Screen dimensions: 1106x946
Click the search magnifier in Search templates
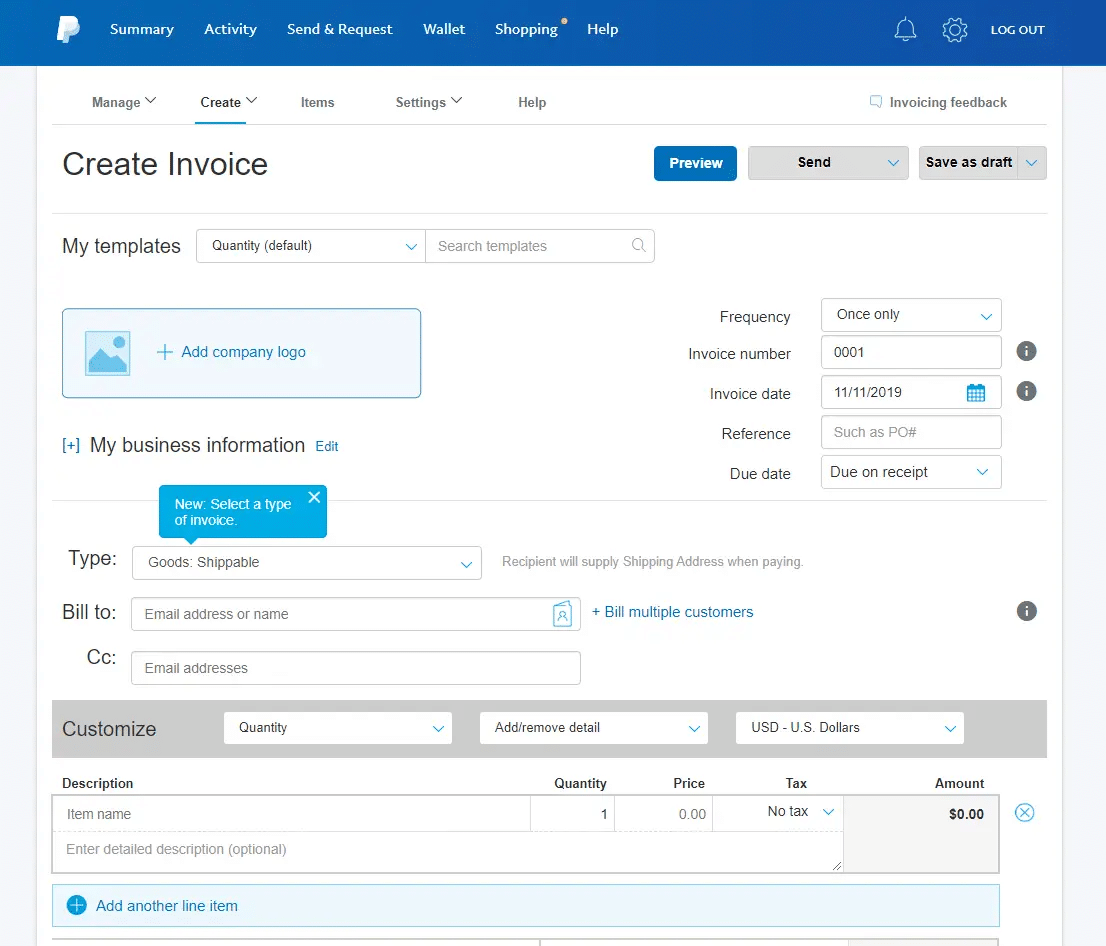[638, 246]
